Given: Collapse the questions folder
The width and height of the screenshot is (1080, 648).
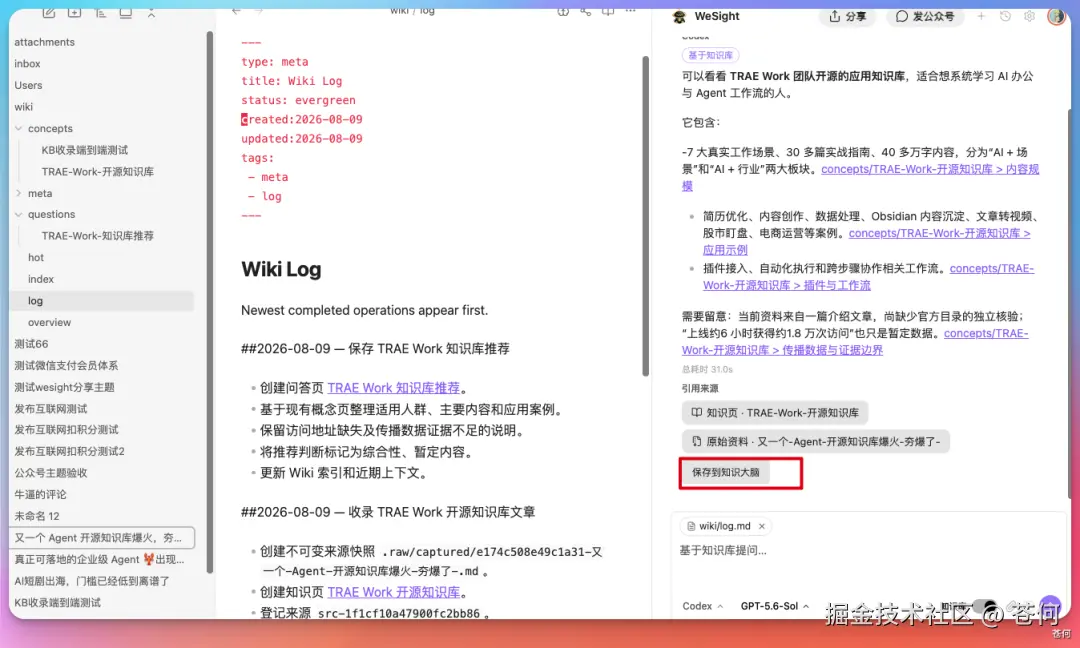Looking at the screenshot, I should (x=19, y=214).
